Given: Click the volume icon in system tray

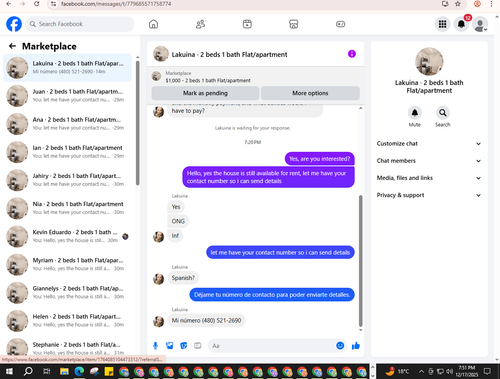Looking at the screenshot, I should pos(449,371).
